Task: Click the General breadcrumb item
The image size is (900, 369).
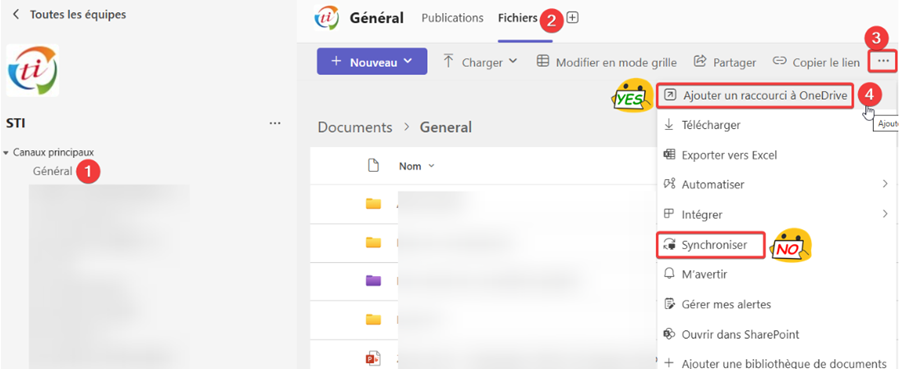Action: [x=446, y=127]
